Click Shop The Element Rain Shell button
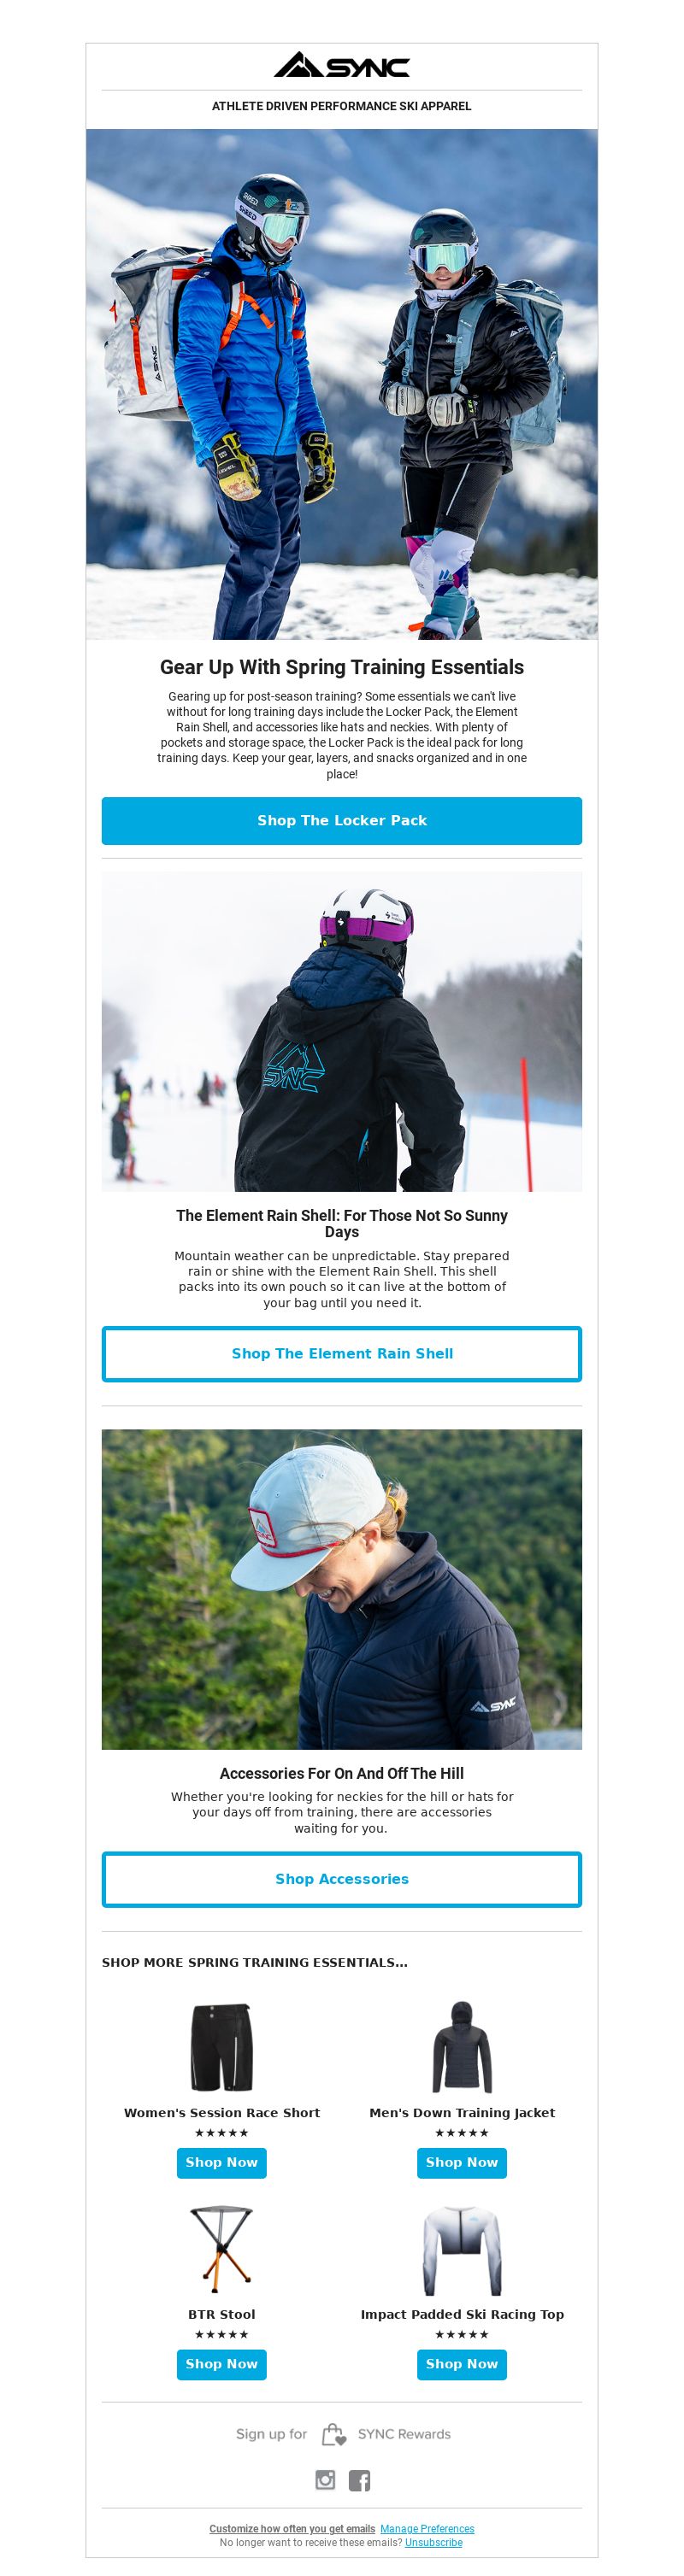Image resolution: width=684 pixels, height=2576 pixels. [x=342, y=1353]
